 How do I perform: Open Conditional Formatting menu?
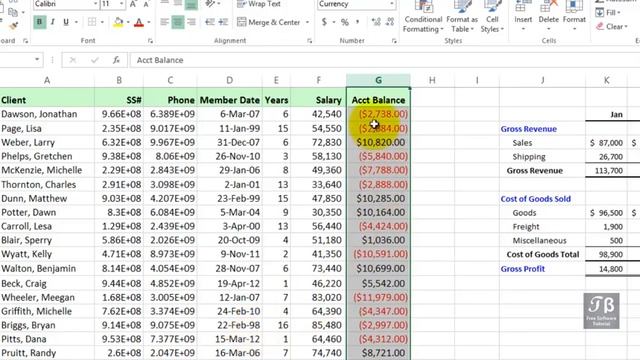coord(423,17)
